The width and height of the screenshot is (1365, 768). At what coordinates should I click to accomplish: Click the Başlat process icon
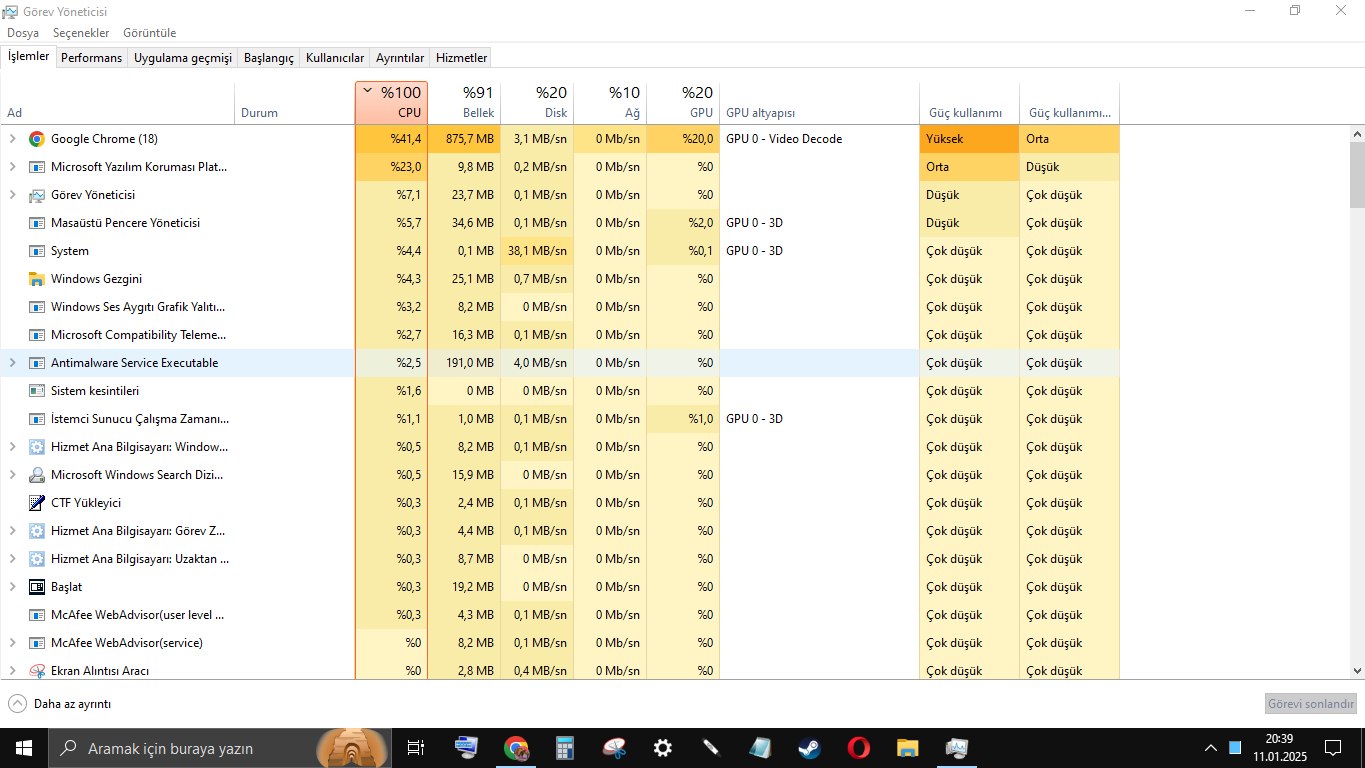click(37, 587)
